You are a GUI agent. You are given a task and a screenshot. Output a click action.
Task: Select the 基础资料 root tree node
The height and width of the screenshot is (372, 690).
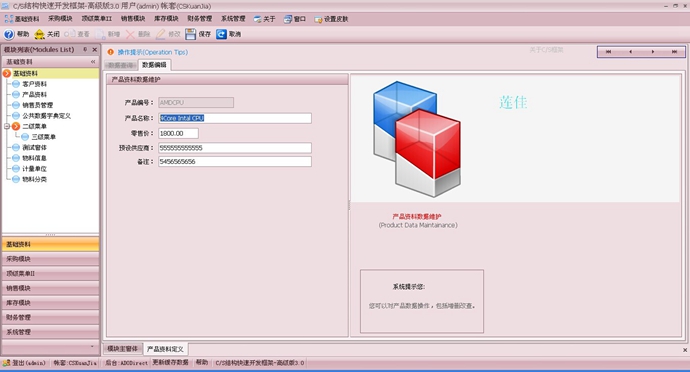coord(25,73)
